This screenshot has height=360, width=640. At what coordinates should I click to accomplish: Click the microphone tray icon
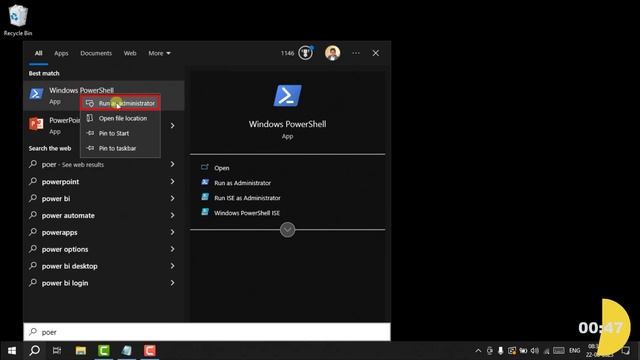(500, 351)
